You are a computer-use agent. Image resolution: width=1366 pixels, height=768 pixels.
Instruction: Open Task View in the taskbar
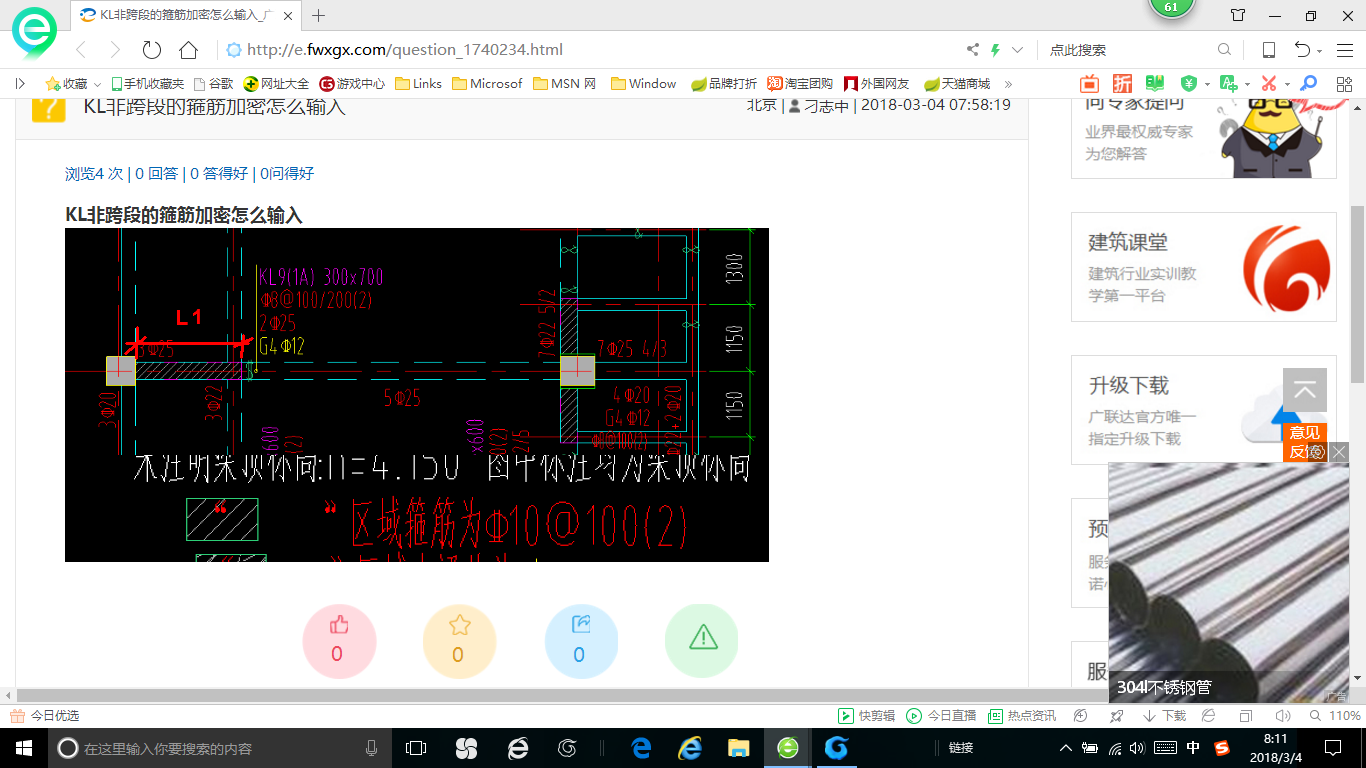(416, 748)
